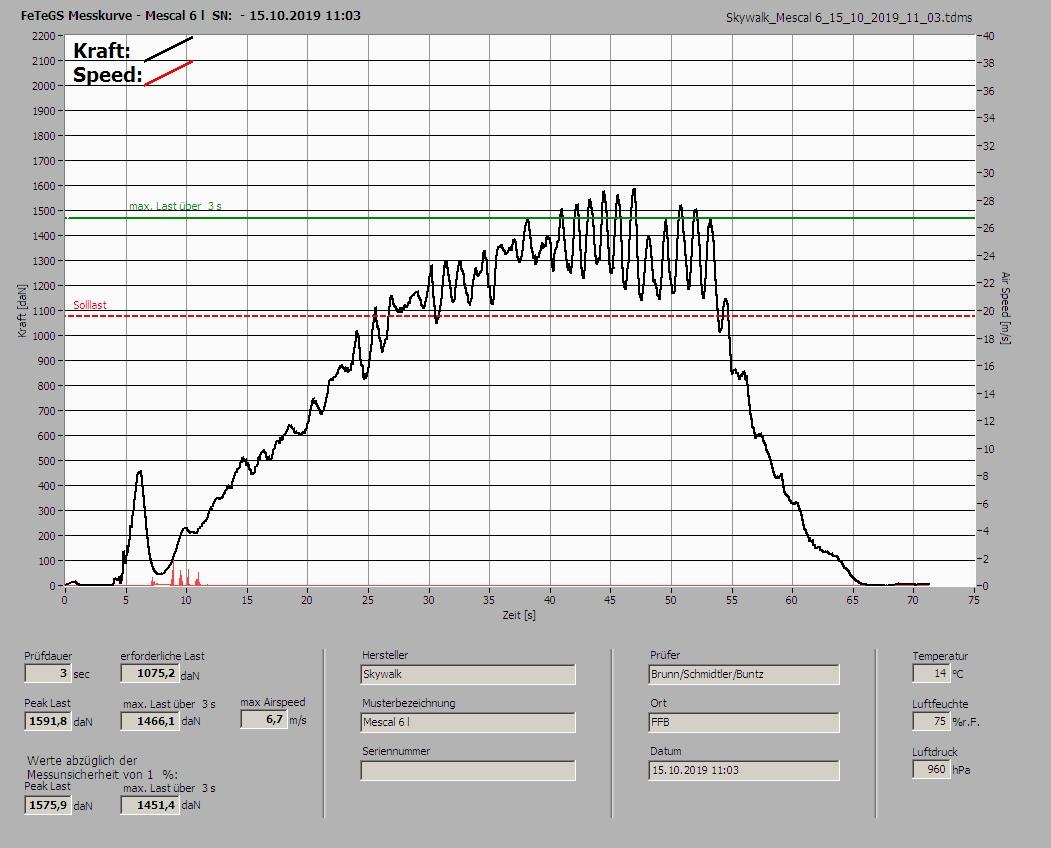The height and width of the screenshot is (848, 1051).
Task: Click the 20 tick on Air Speed axis
Action: [989, 311]
